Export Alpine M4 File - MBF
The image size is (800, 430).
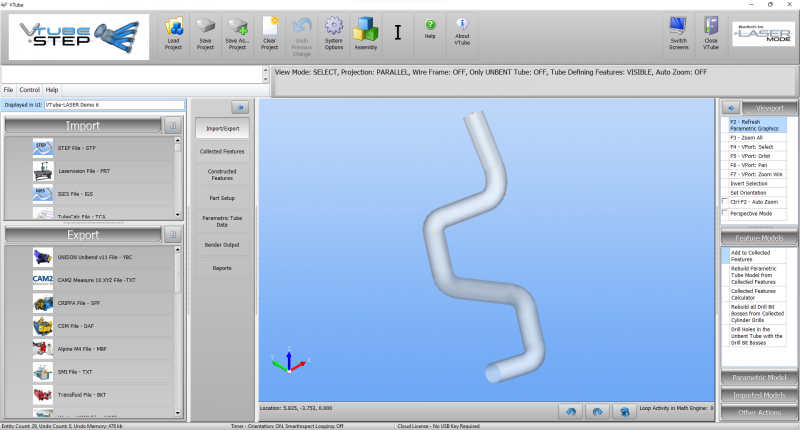(90, 349)
